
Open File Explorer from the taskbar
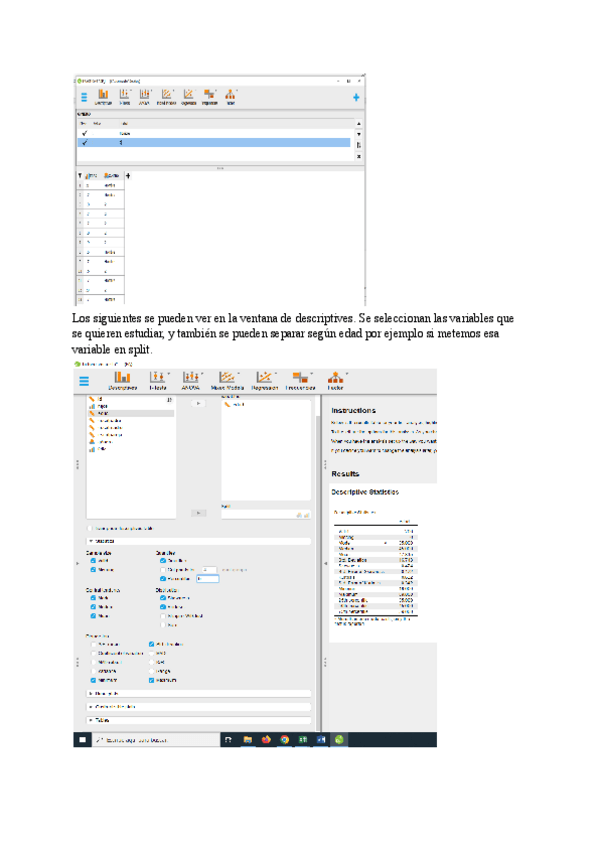pyautogui.click(x=248, y=740)
